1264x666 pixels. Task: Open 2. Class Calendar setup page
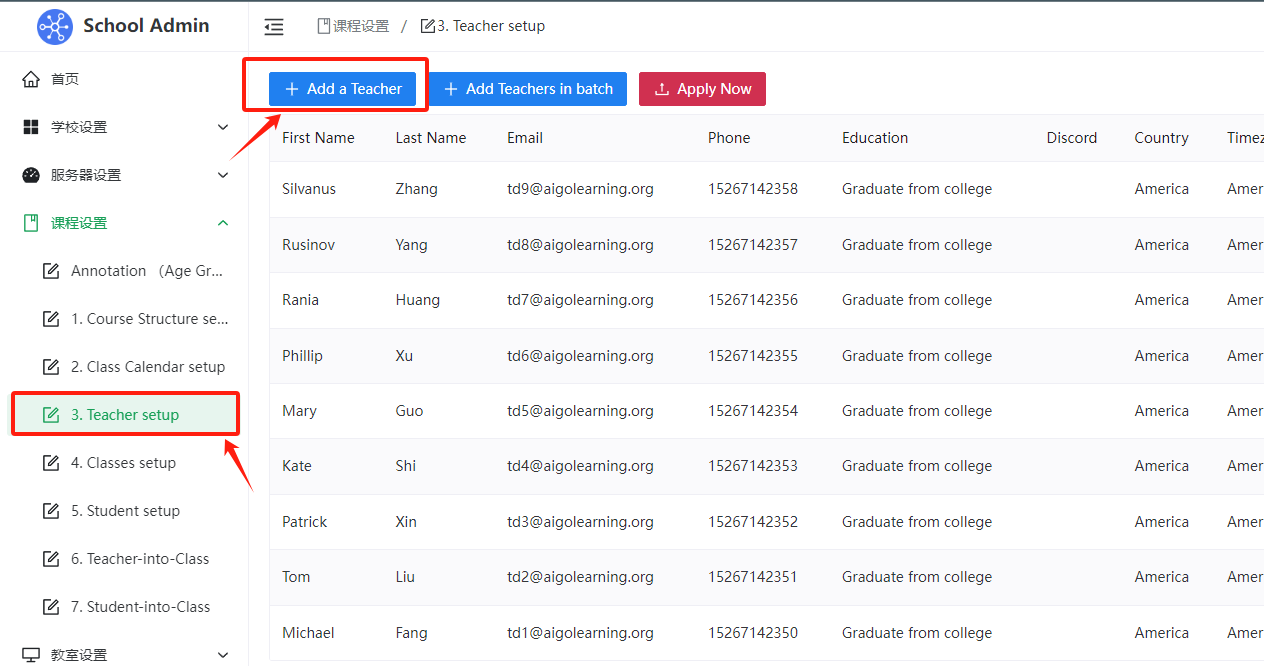click(147, 367)
